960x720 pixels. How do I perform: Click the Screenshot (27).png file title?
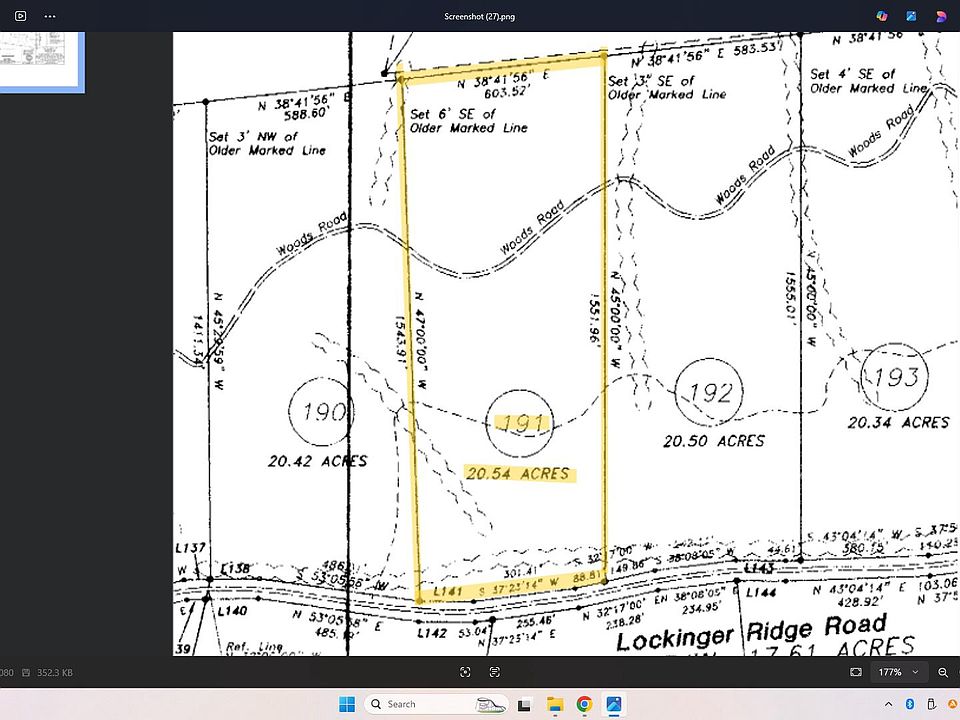click(x=479, y=16)
